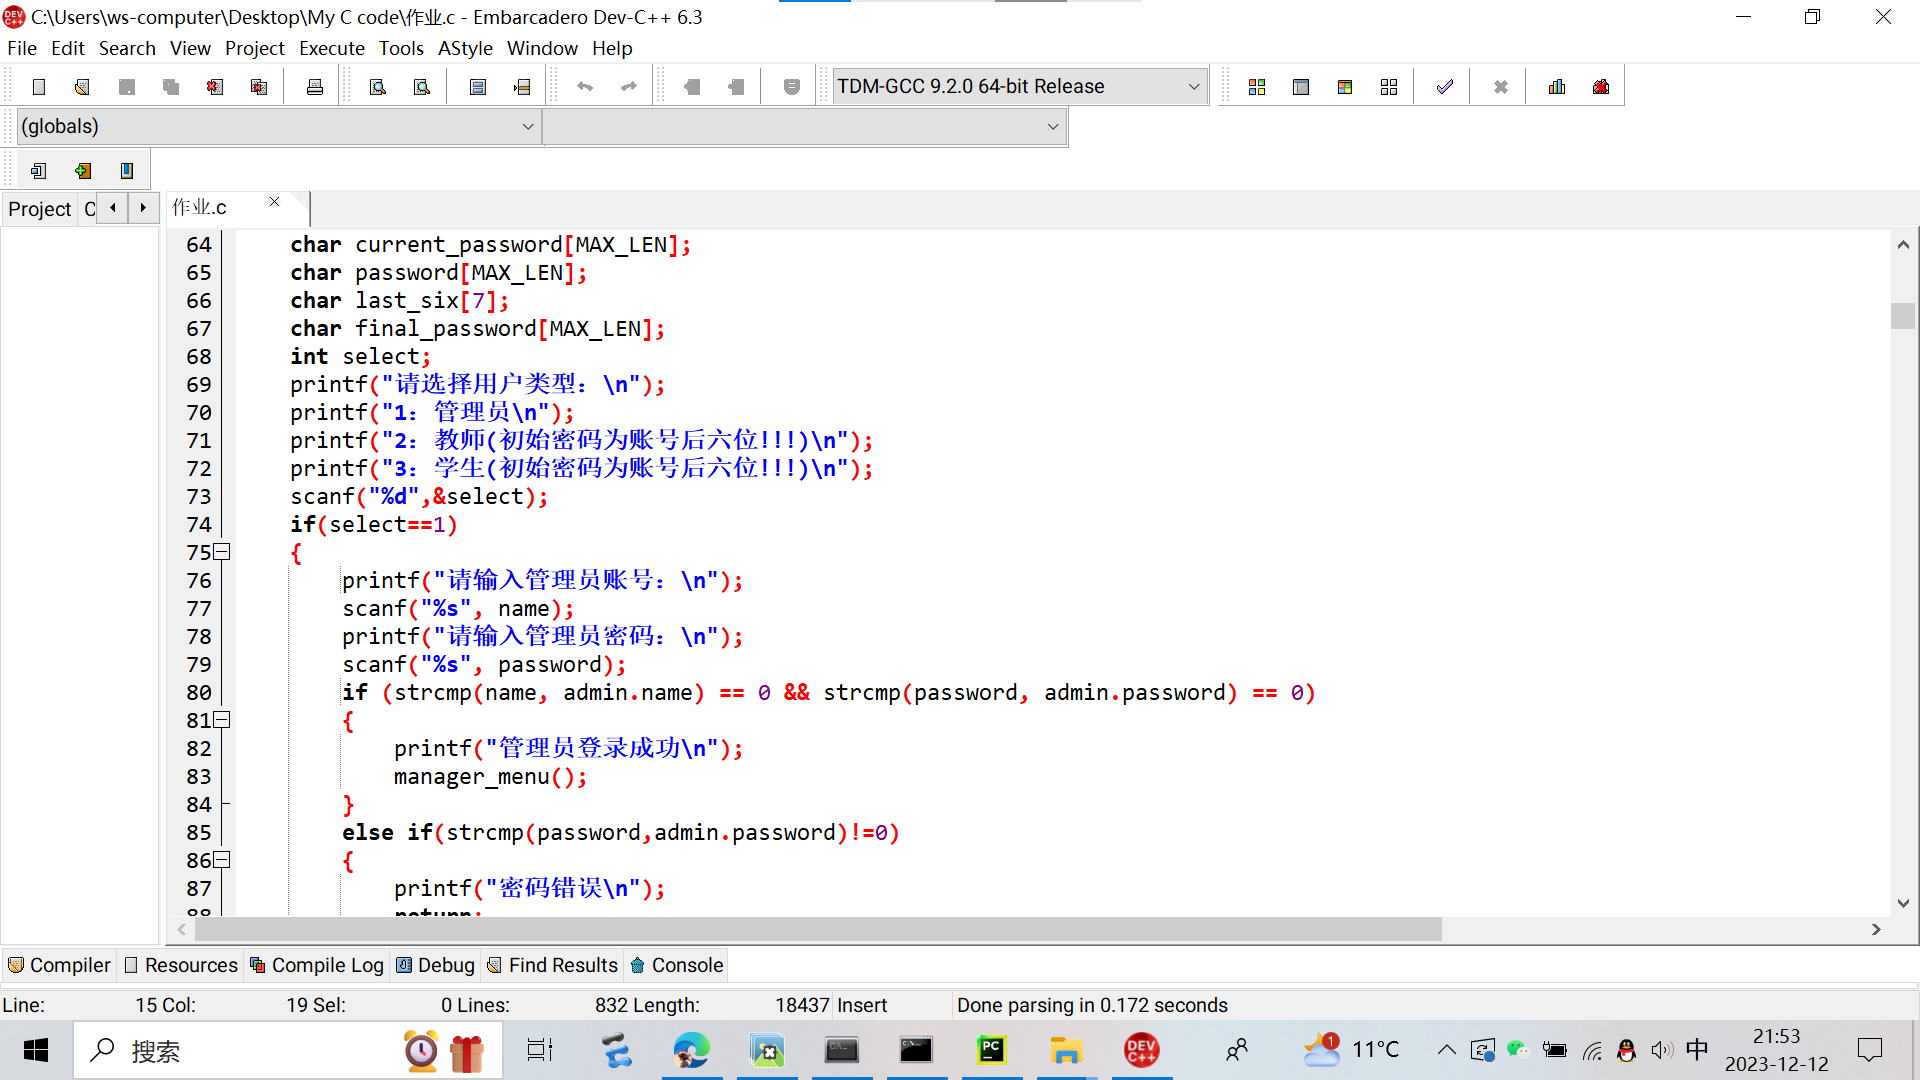
Task: Delete profiling information icon
Action: coord(1601,87)
